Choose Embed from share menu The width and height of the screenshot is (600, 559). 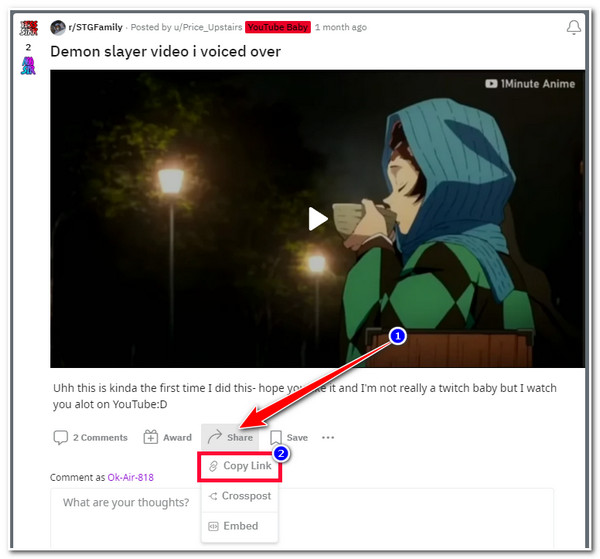point(240,526)
